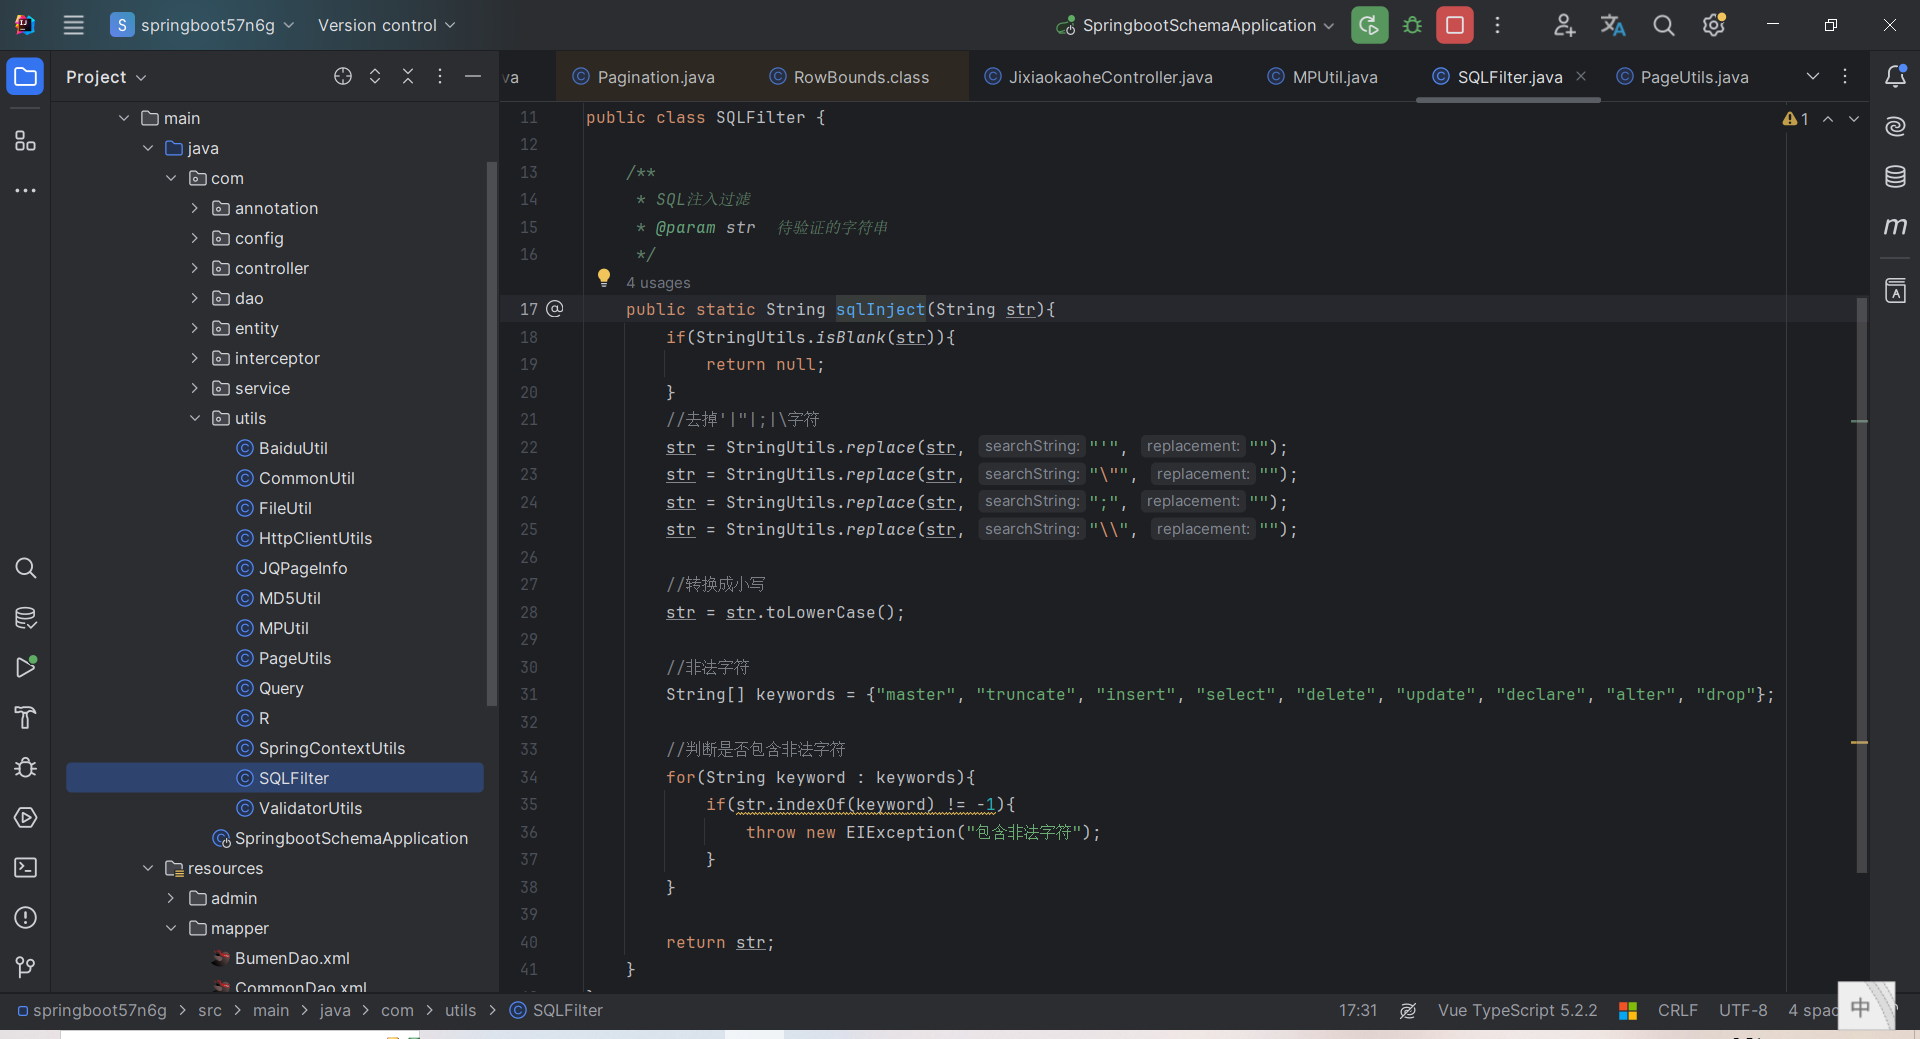This screenshot has height=1039, width=1920.
Task: Open IDE settings gear
Action: point(1714,25)
